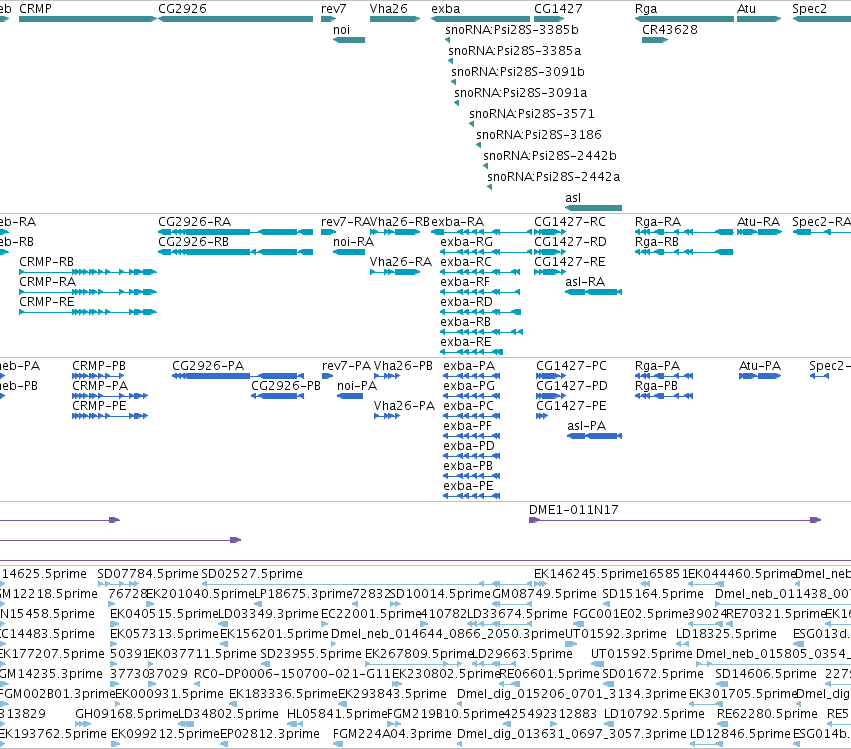Image resolution: width=851 pixels, height=749 pixels.
Task: Open the rev7 gene feature
Action: pos(328,19)
